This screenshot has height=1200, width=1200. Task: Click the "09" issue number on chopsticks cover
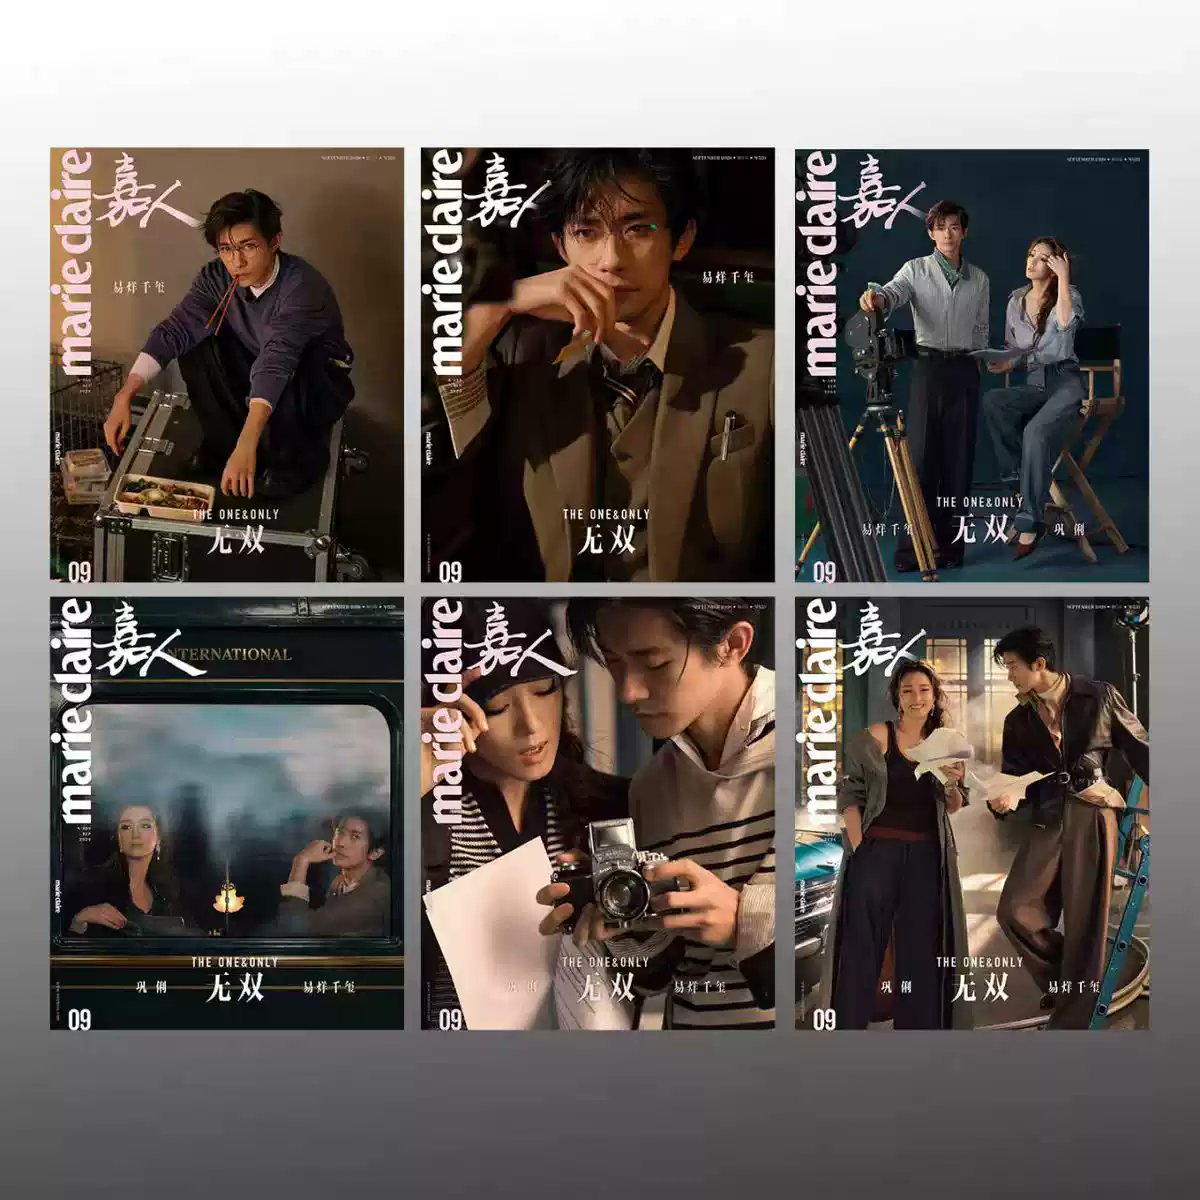click(x=79, y=571)
